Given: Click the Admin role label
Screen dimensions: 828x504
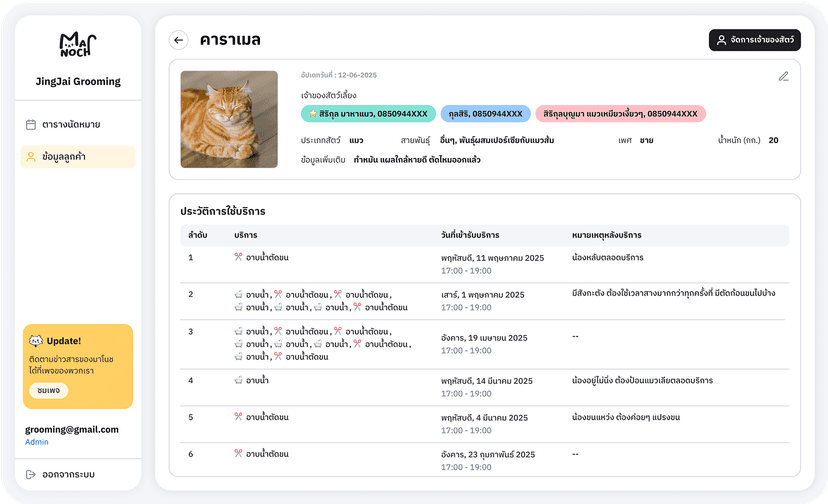Looking at the screenshot, I should pyautogui.click(x=37, y=442).
